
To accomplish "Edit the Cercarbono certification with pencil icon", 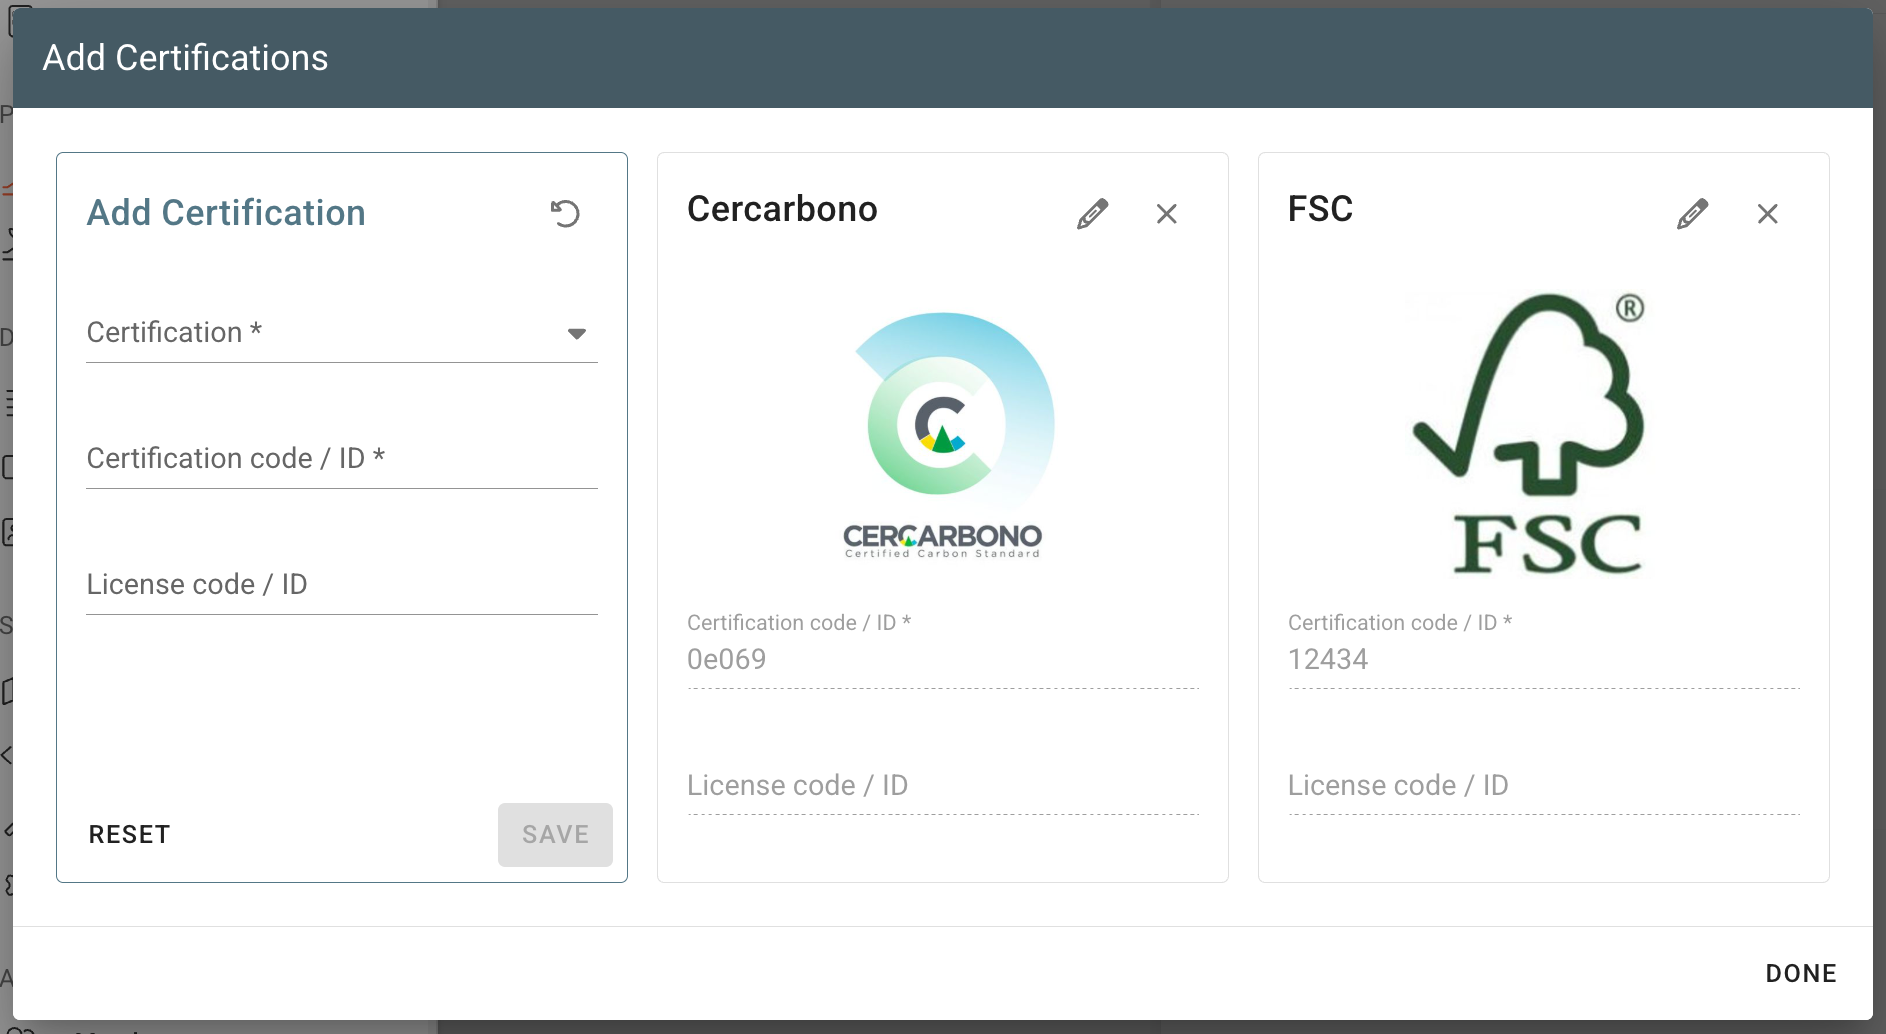I will point(1092,213).
